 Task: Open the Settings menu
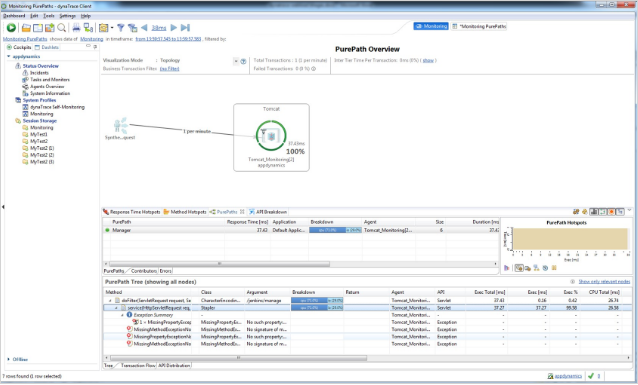click(68, 16)
